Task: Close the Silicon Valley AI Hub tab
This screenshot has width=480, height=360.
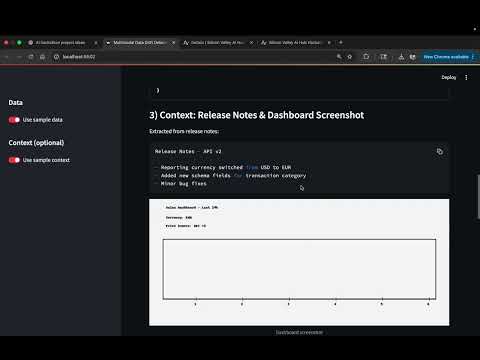Action: 329,43
